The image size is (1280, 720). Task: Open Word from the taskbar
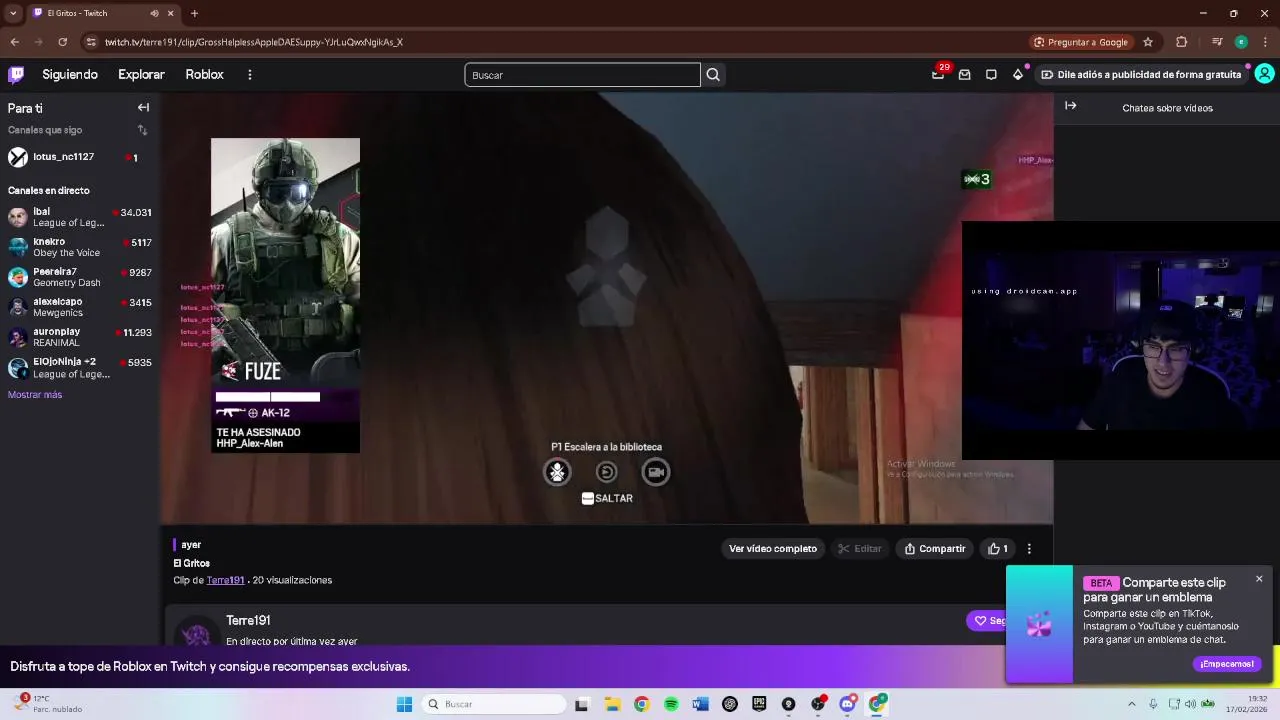click(700, 704)
